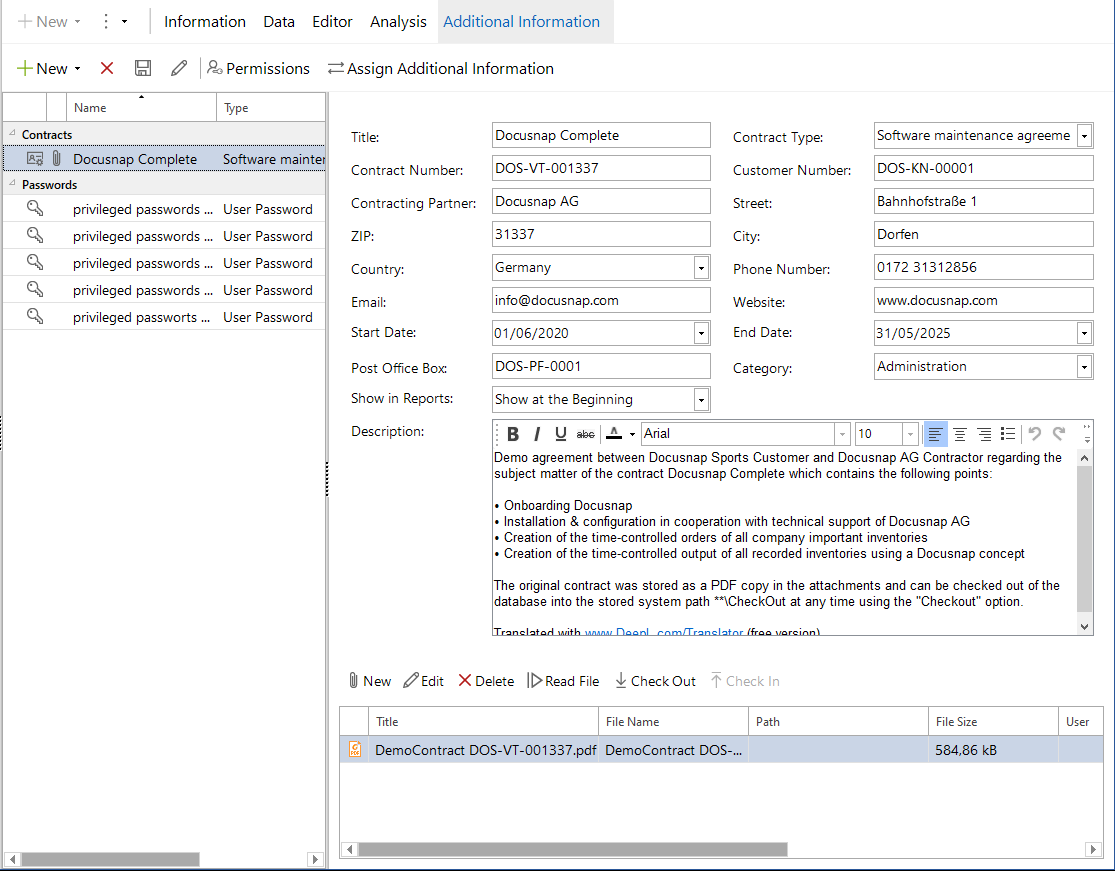Screen dimensions: 1115x871
Task: Click the key icon of the first privileged passwords row
Action: point(35,208)
